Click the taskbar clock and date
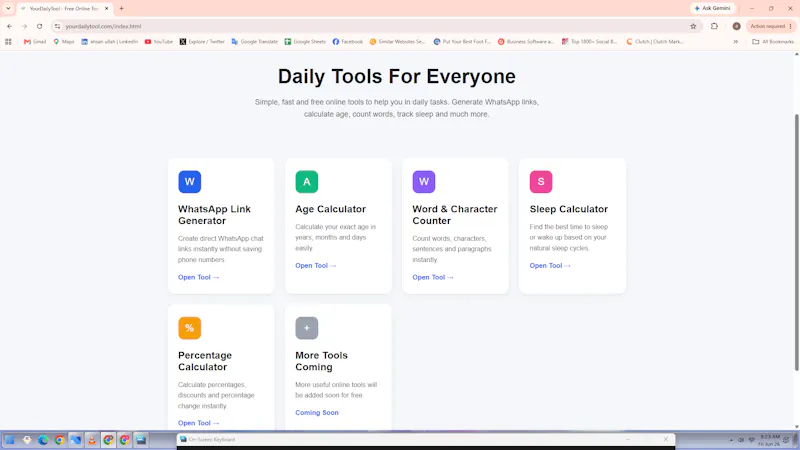 coord(769,440)
